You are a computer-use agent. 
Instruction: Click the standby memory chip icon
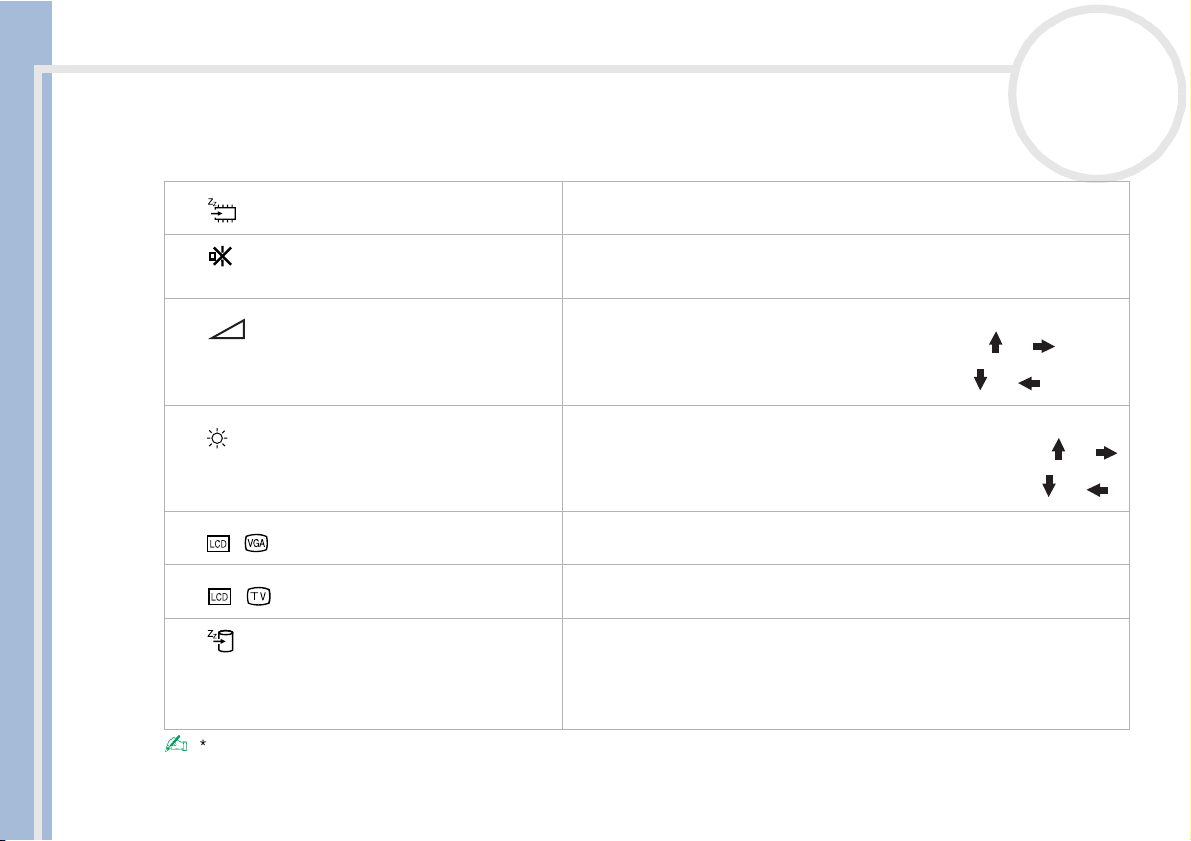tap(222, 210)
